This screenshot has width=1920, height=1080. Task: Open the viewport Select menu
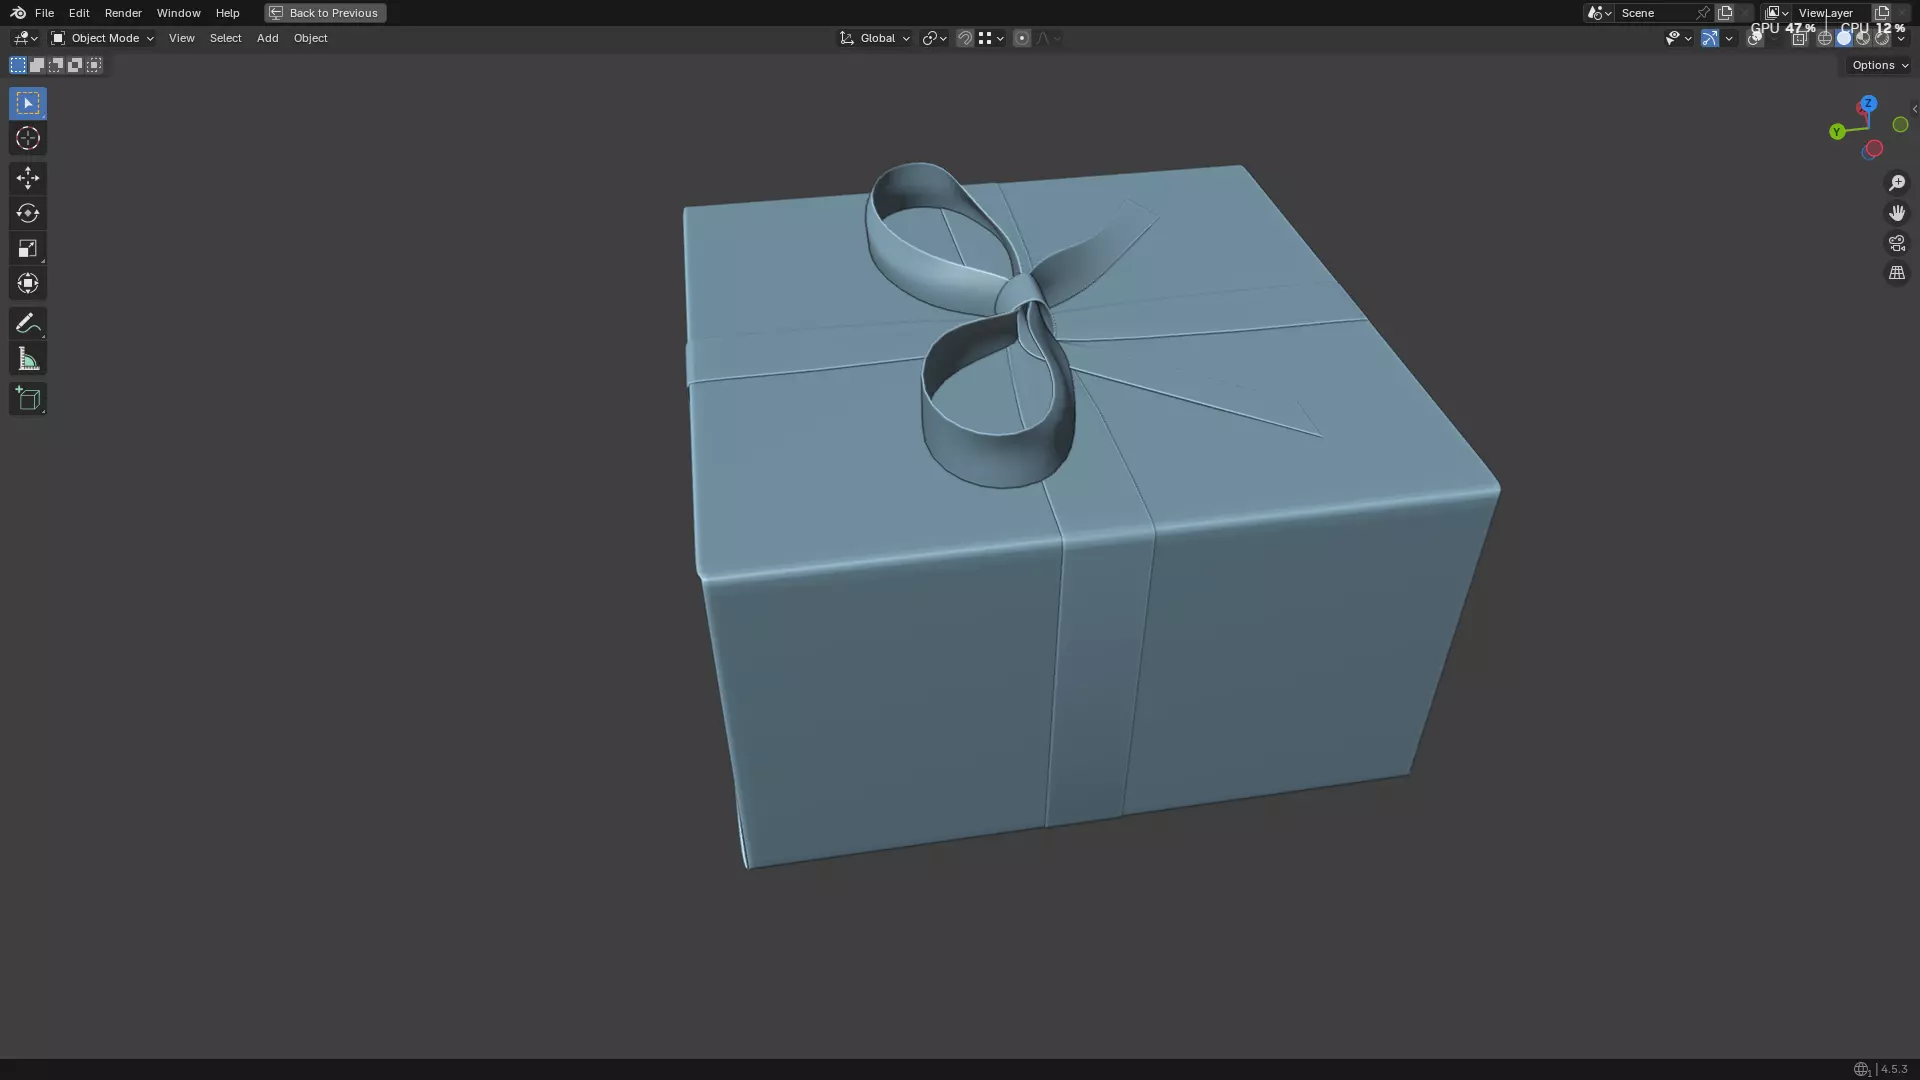tap(225, 38)
